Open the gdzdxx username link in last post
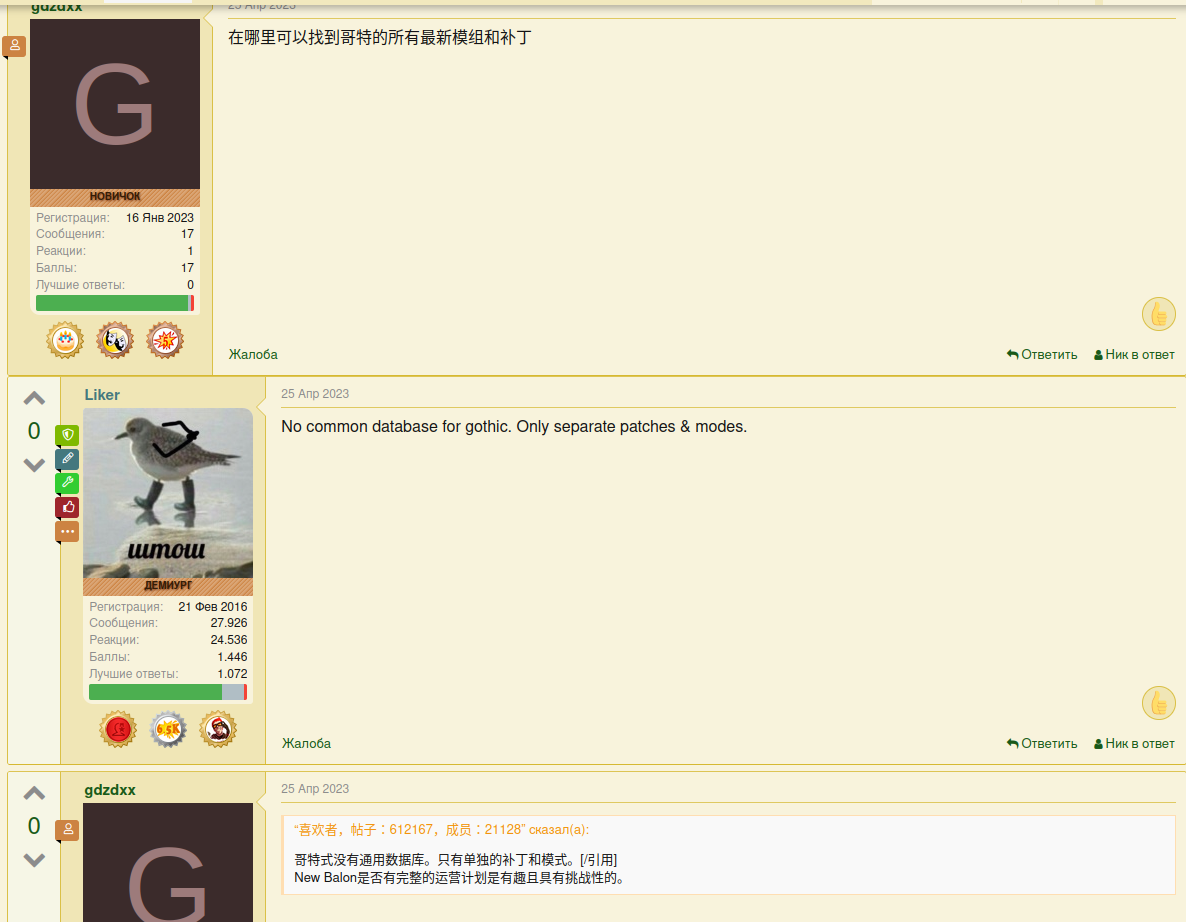This screenshot has height=922, width=1186. click(x=110, y=790)
